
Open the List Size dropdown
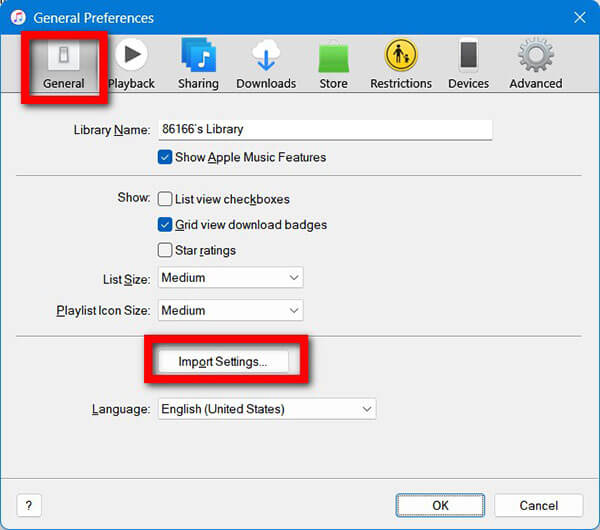[x=230, y=278]
